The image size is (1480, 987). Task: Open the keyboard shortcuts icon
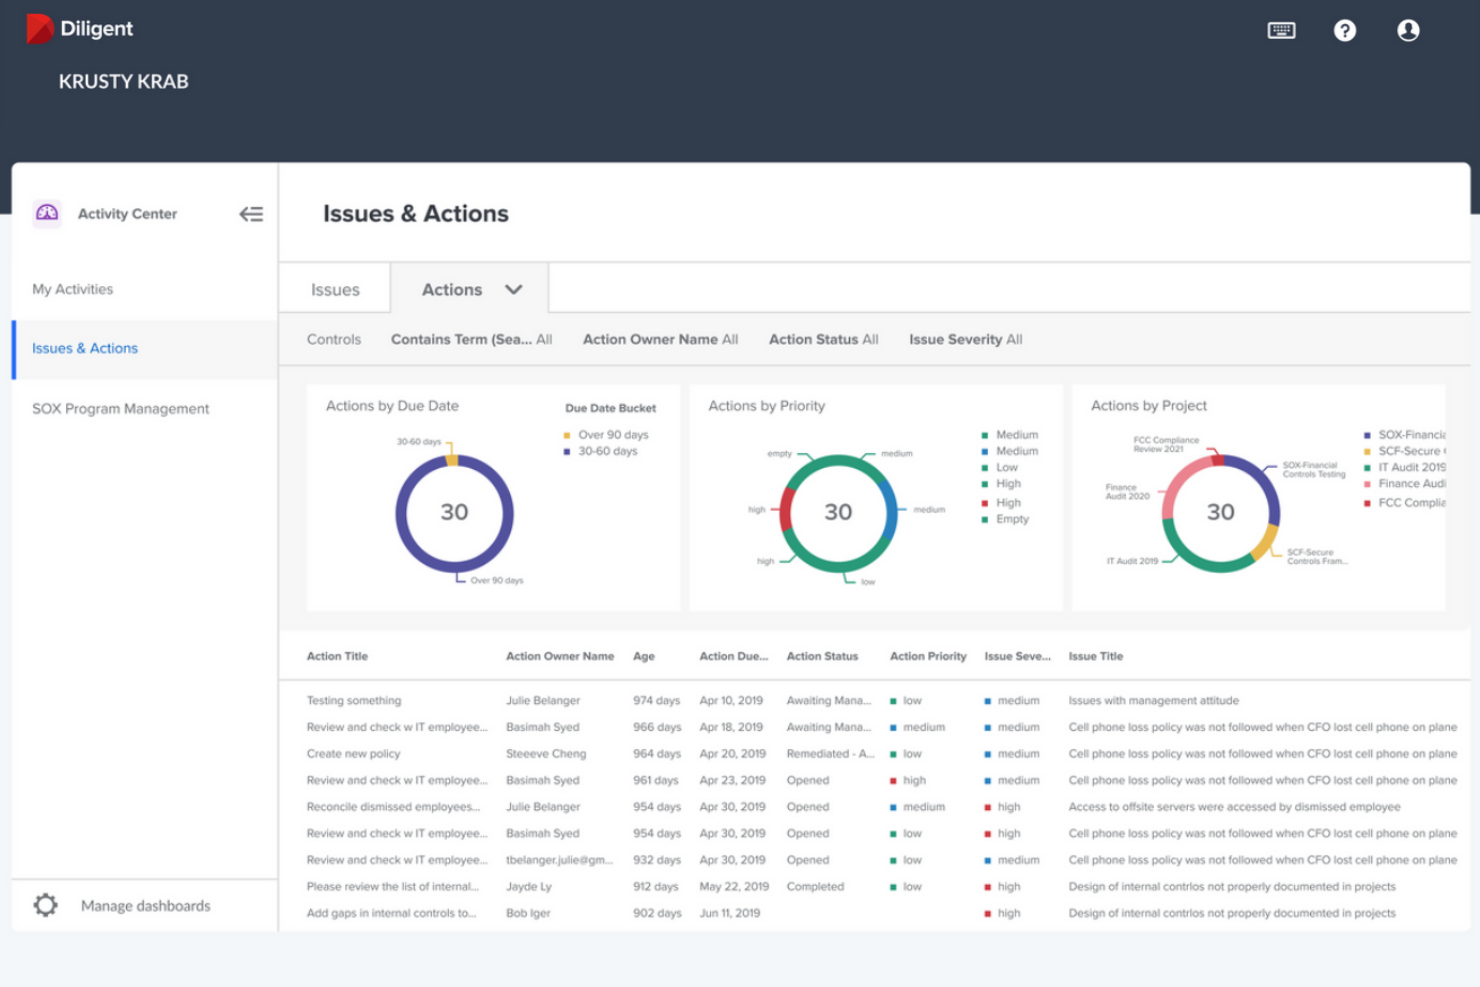(x=1281, y=30)
